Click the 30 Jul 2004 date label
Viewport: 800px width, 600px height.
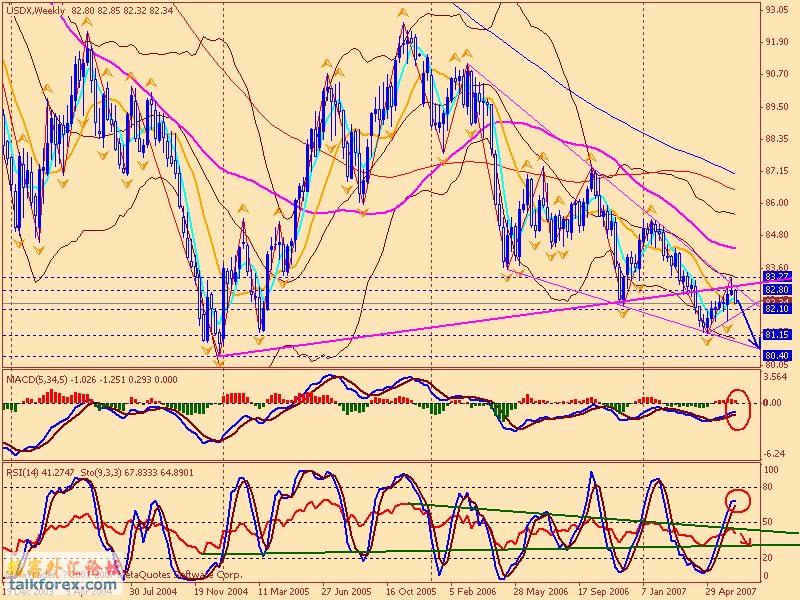click(153, 591)
